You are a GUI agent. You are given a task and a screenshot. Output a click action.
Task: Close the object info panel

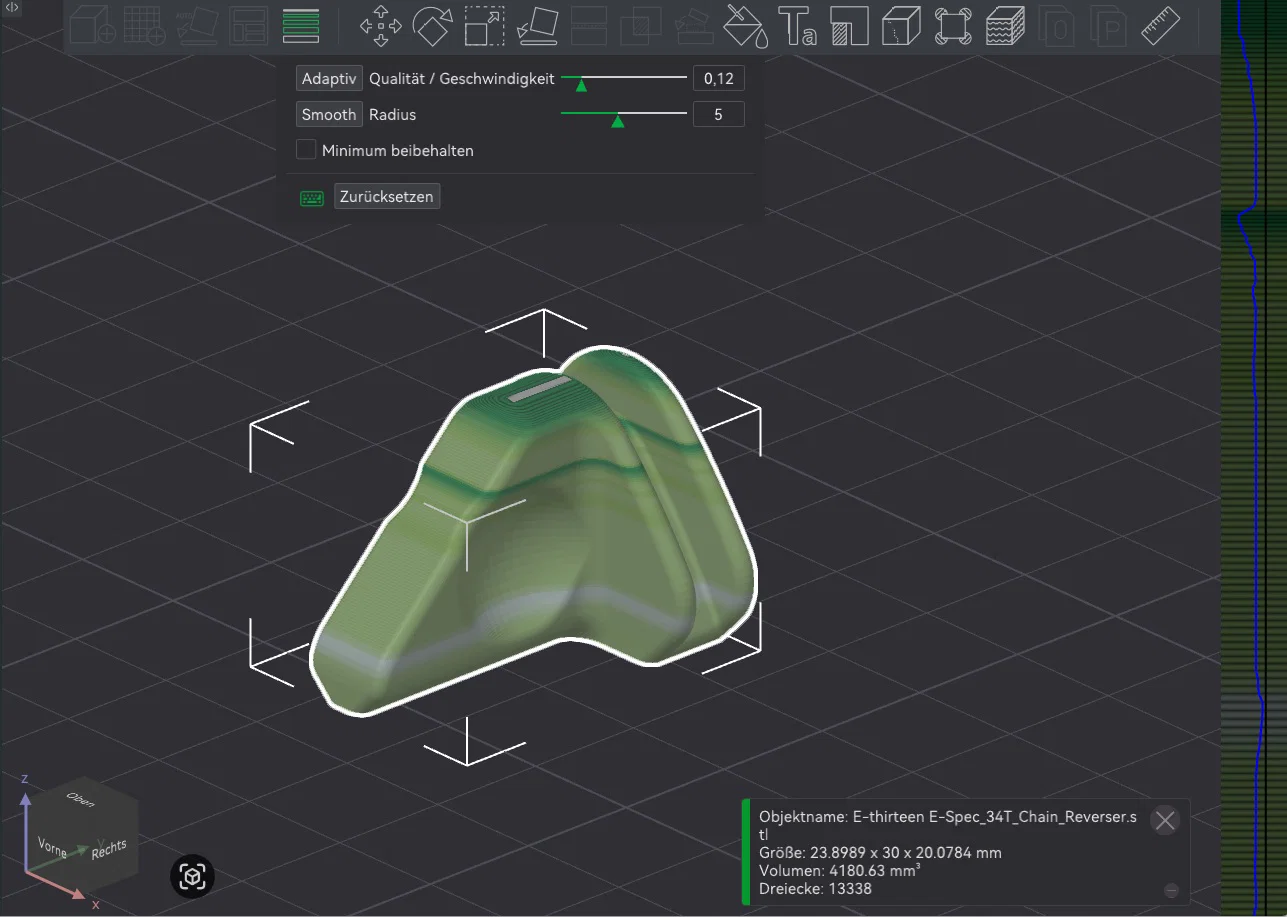click(x=1165, y=821)
